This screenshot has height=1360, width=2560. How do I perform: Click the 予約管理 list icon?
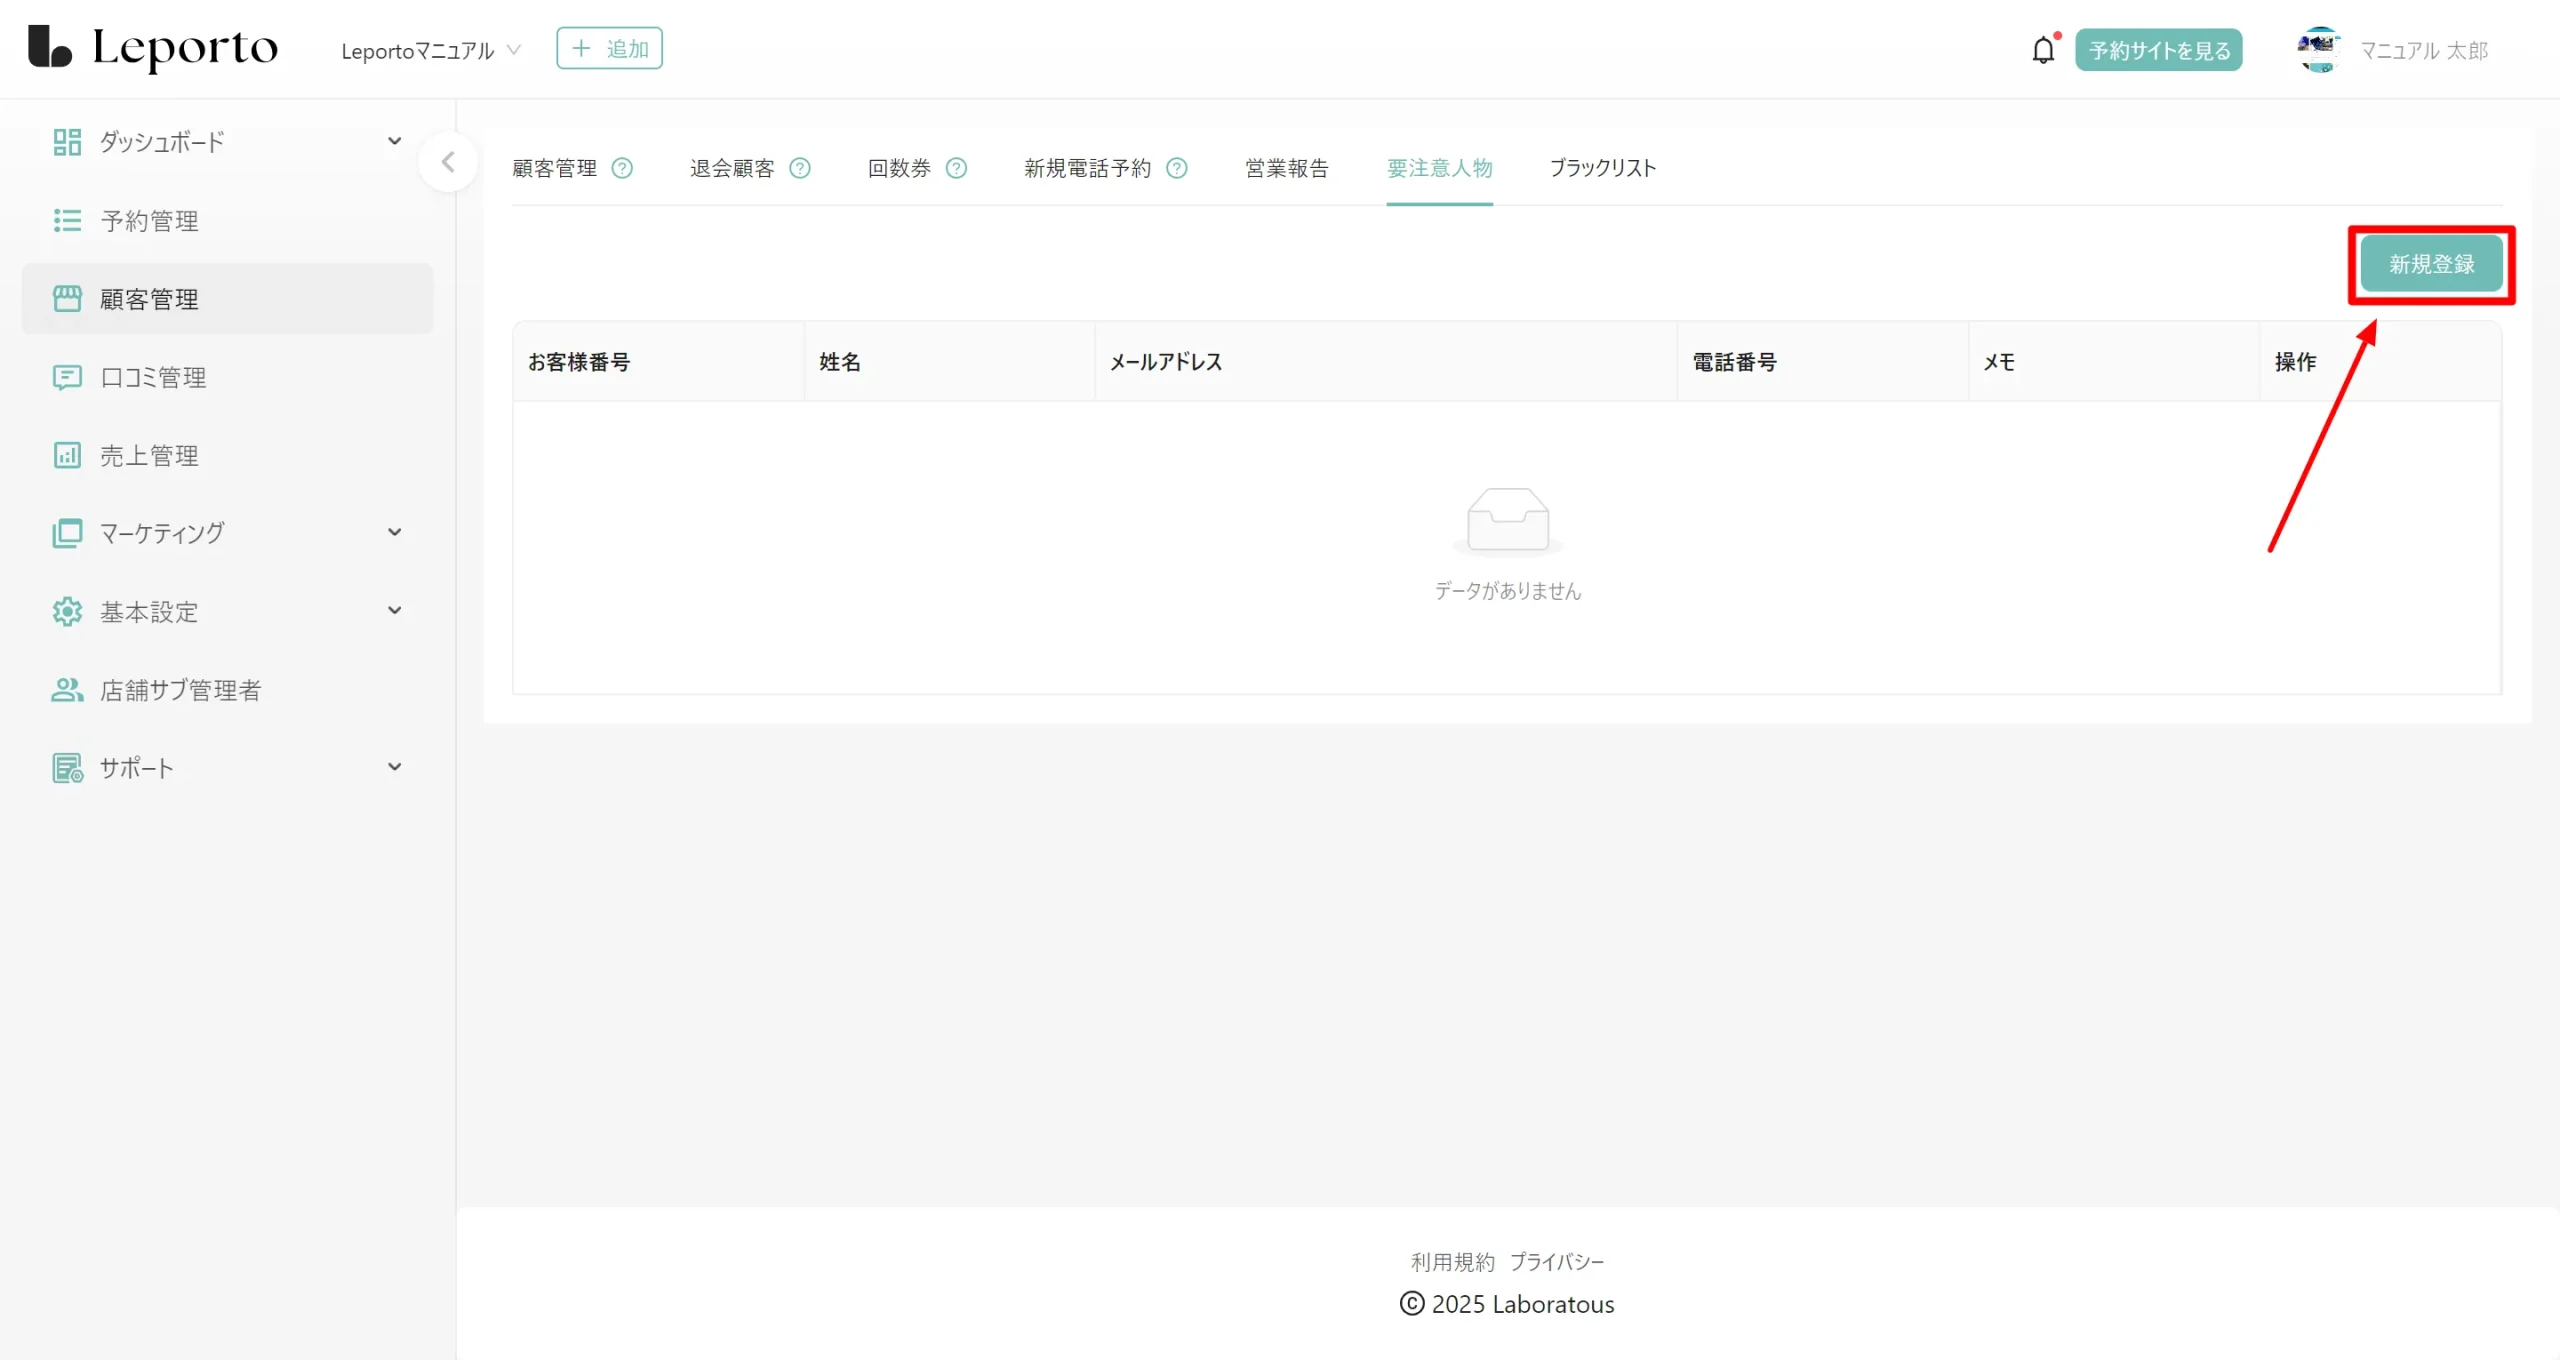coord(67,221)
